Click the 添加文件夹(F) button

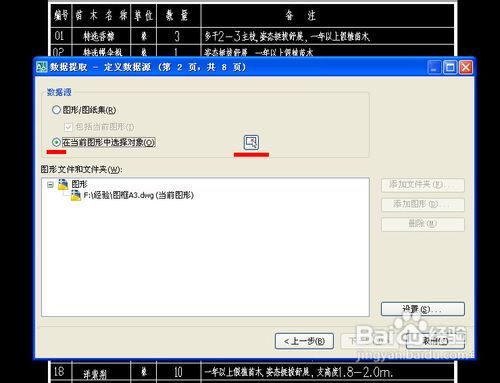tap(423, 185)
